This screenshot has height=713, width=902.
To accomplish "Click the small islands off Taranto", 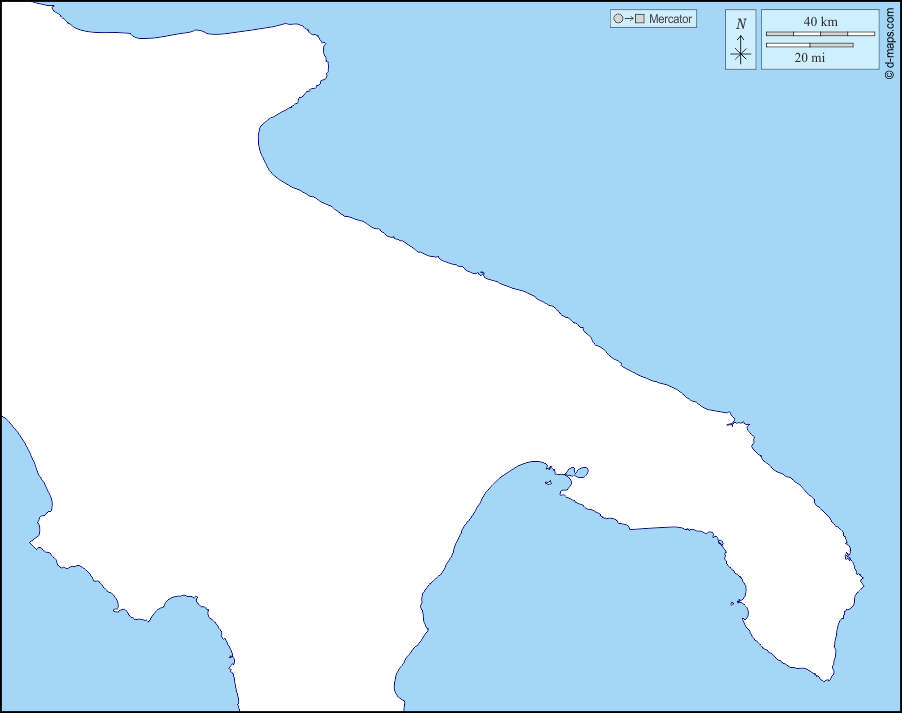I will click(577, 471).
